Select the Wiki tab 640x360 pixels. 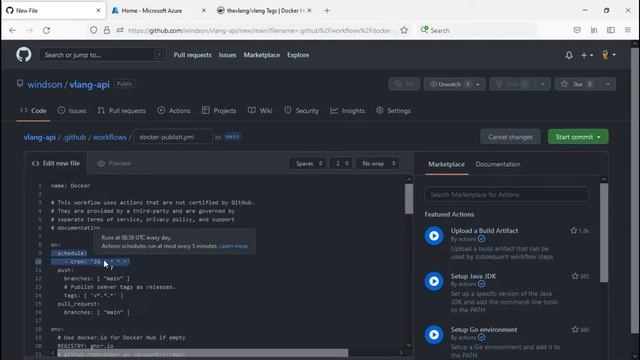click(x=260, y=111)
